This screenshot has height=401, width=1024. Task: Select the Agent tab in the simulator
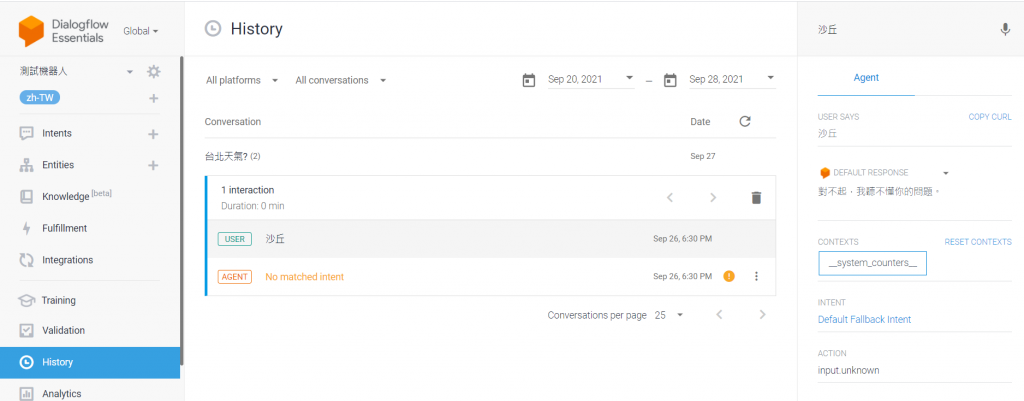866,77
